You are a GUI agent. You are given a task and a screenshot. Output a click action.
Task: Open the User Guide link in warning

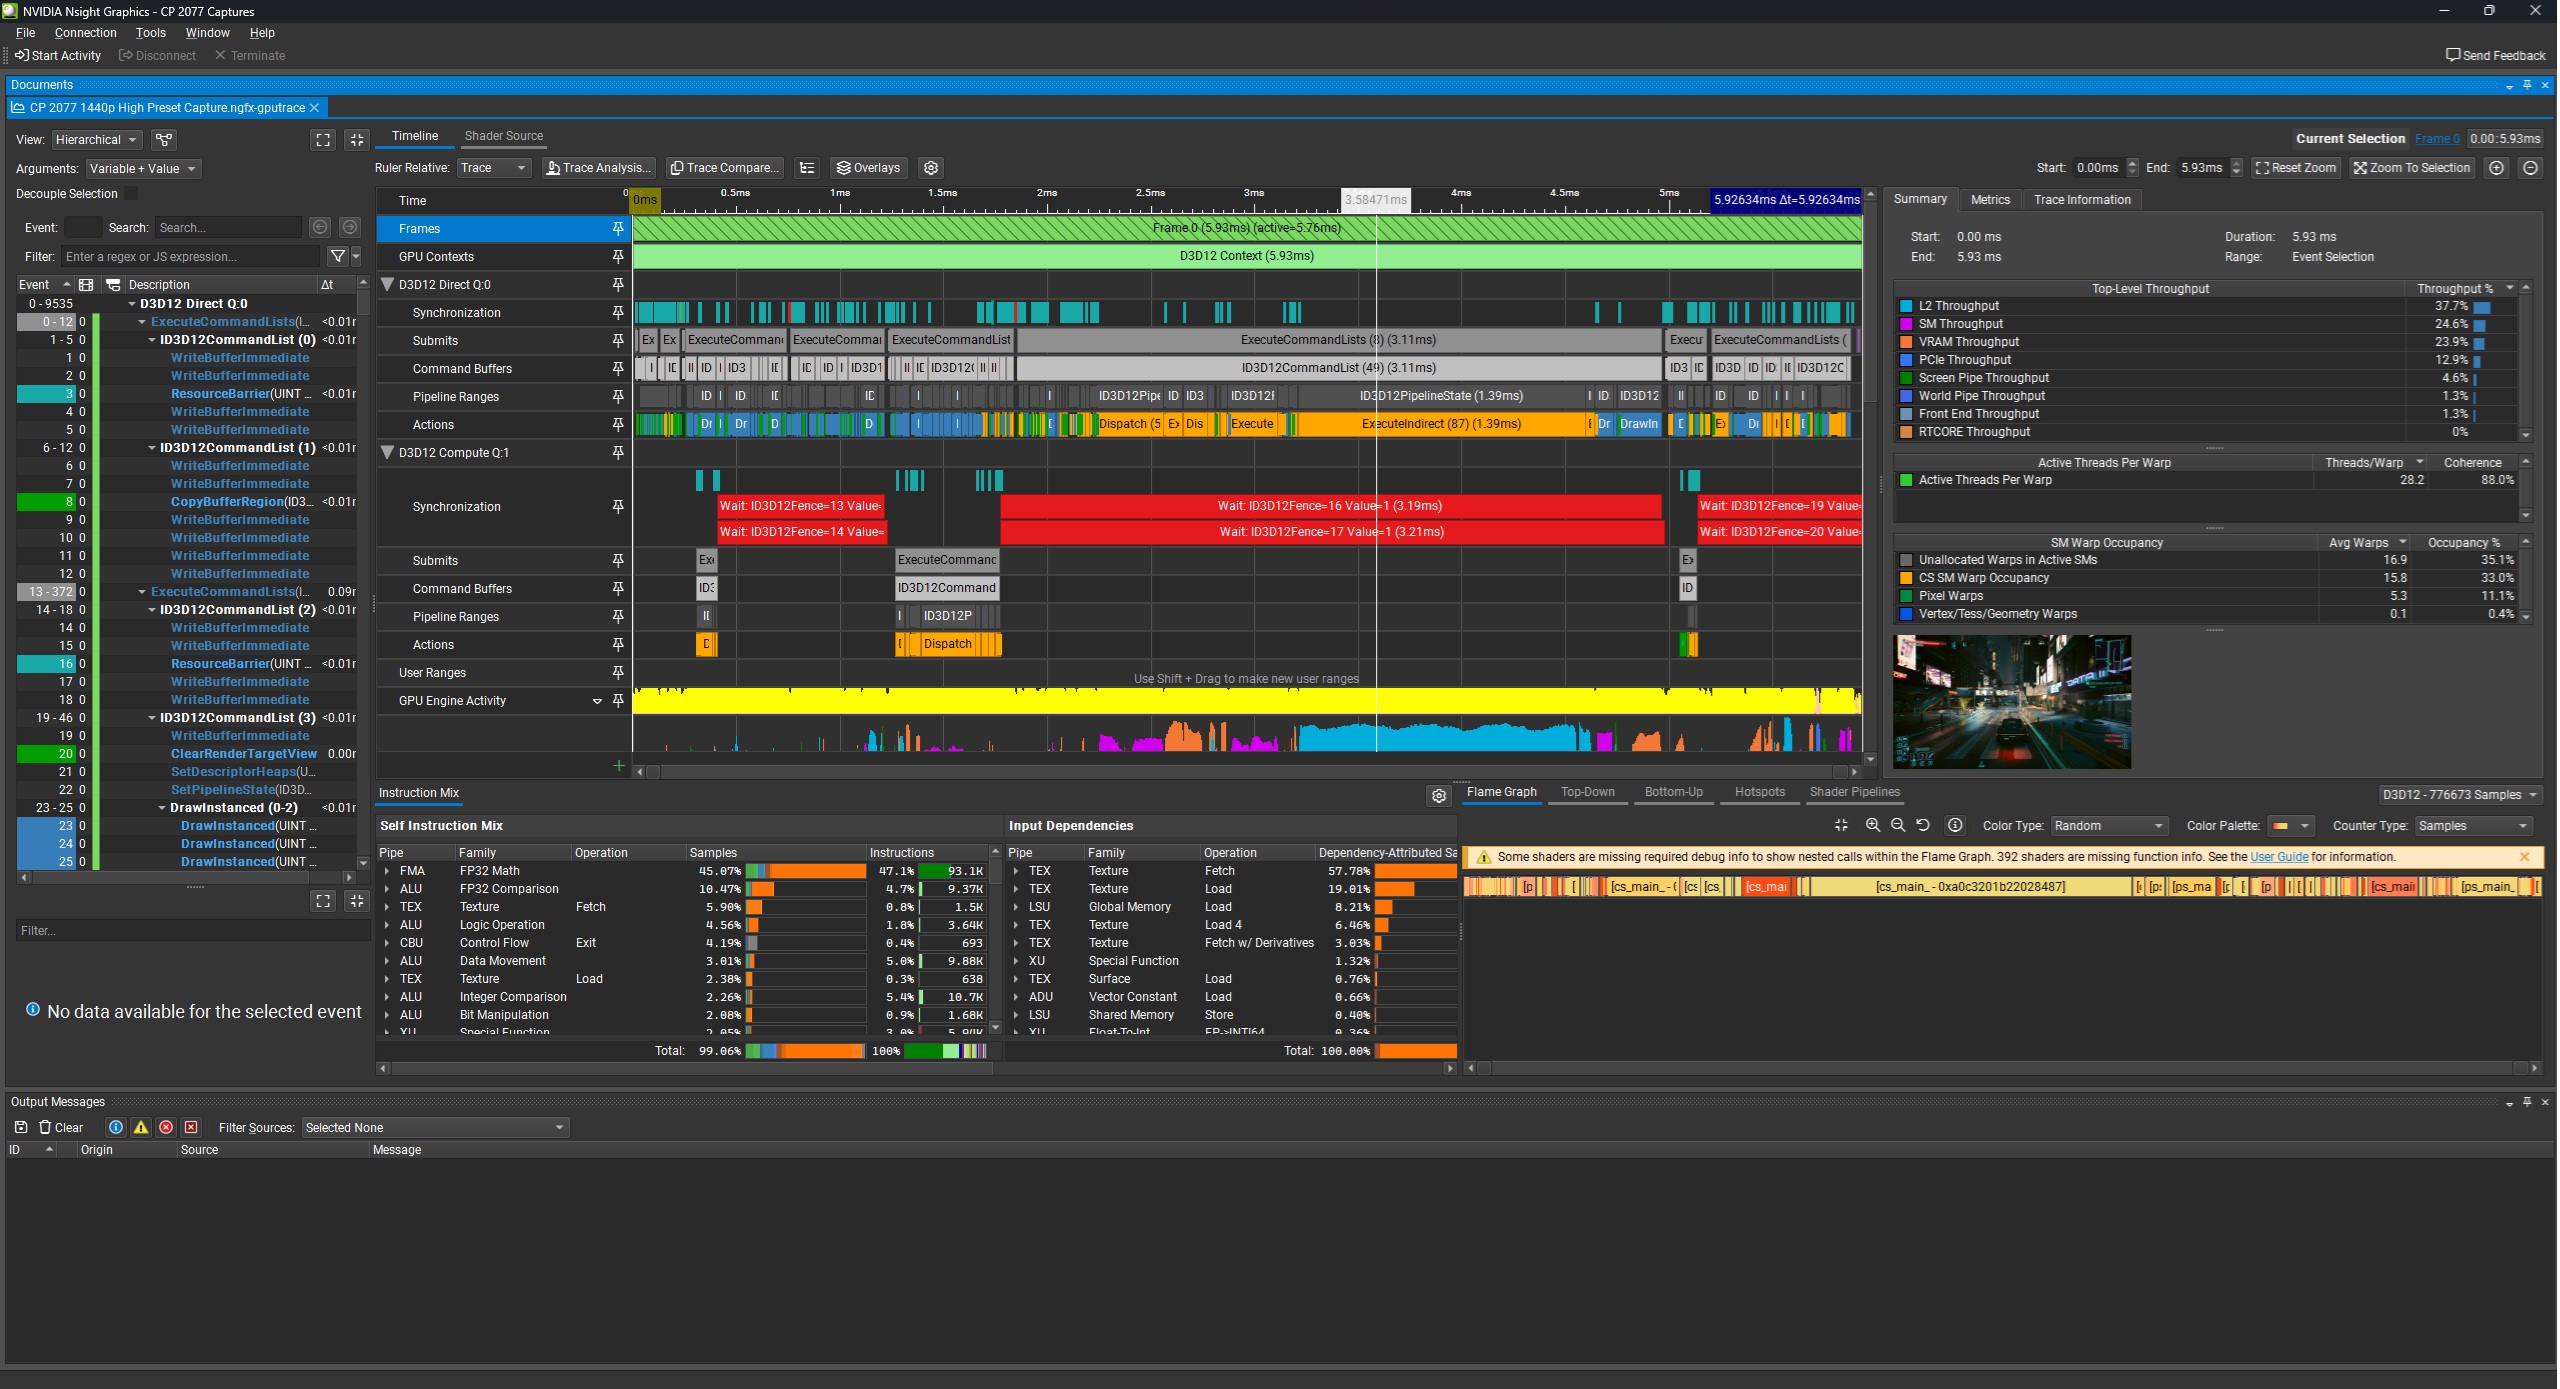[2278, 857]
